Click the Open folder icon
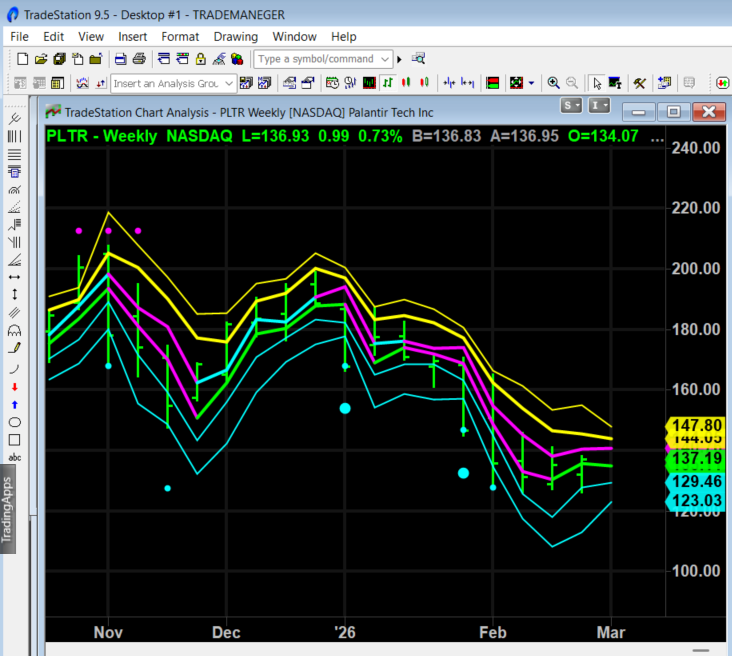The width and height of the screenshot is (732, 656). pyautogui.click(x=41, y=59)
